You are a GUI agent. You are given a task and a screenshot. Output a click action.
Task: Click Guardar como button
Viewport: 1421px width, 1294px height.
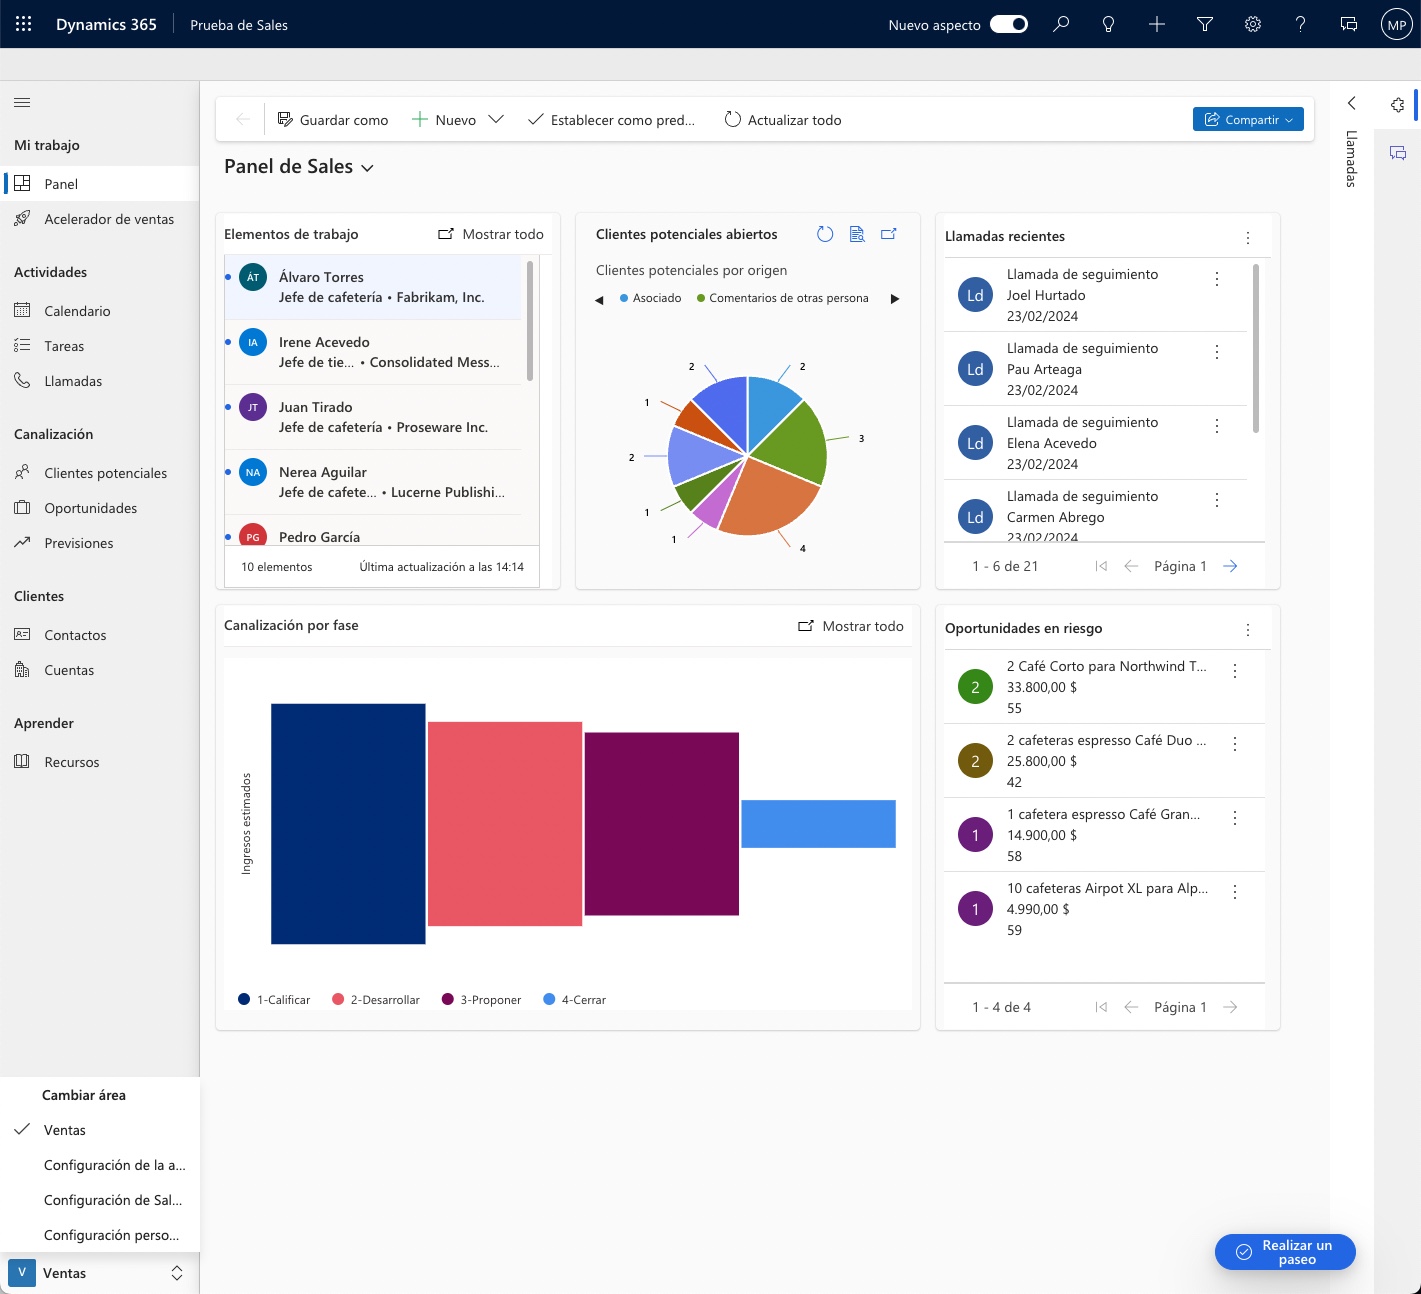click(x=332, y=119)
